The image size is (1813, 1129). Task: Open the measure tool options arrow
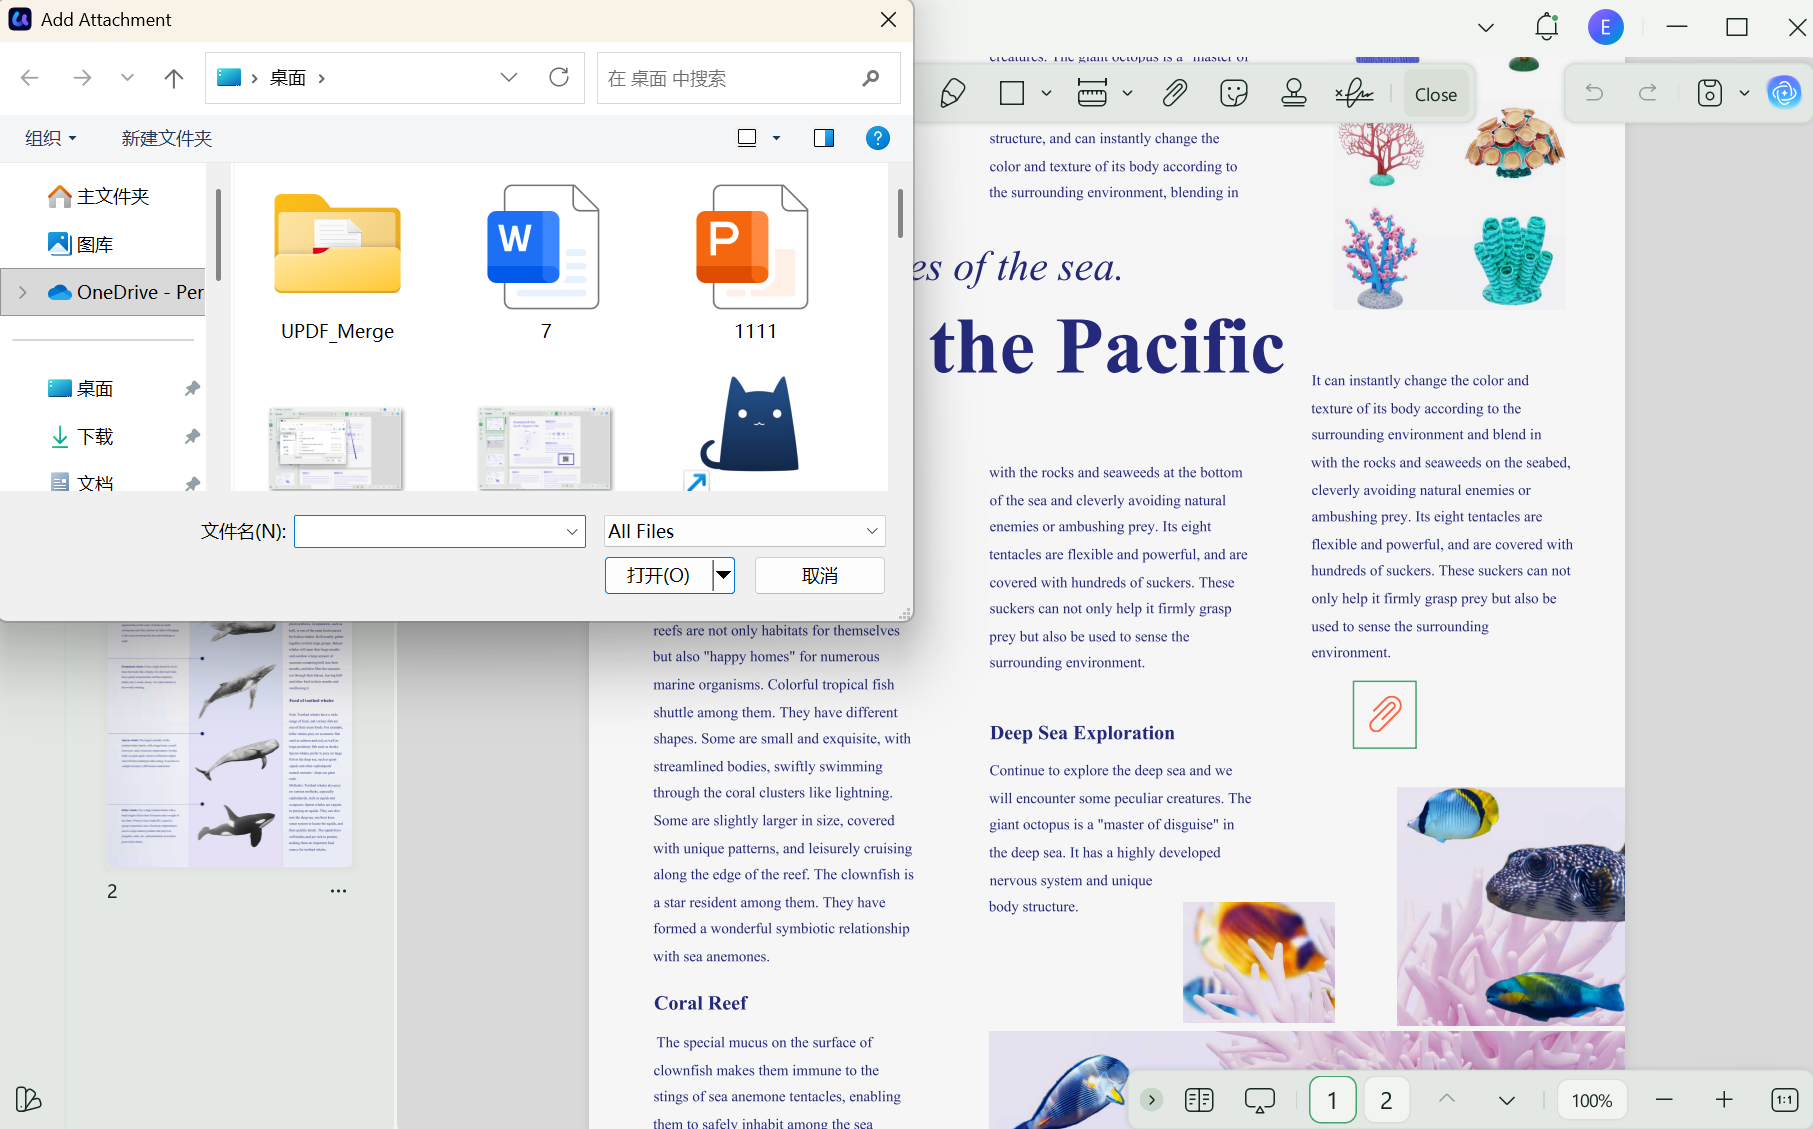pyautogui.click(x=1127, y=94)
